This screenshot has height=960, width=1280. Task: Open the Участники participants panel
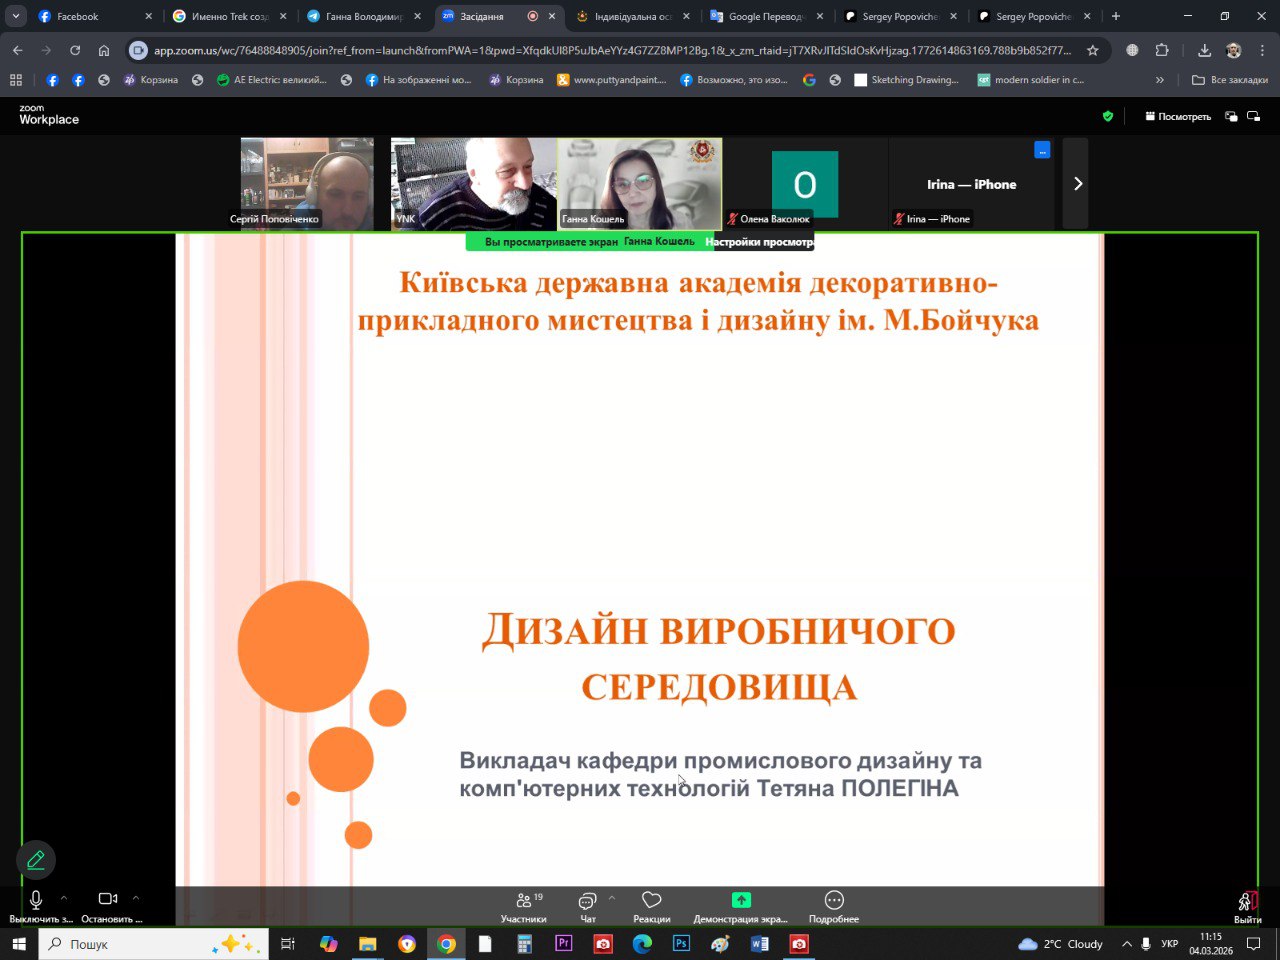(523, 906)
